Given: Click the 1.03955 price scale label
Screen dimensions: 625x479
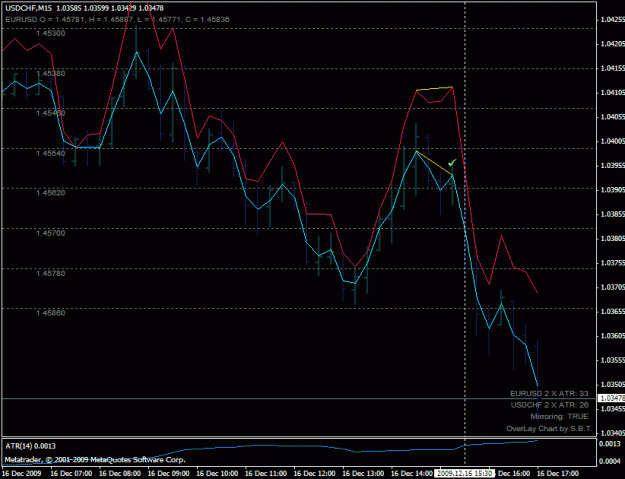Looking at the screenshot, I should pos(613,165).
